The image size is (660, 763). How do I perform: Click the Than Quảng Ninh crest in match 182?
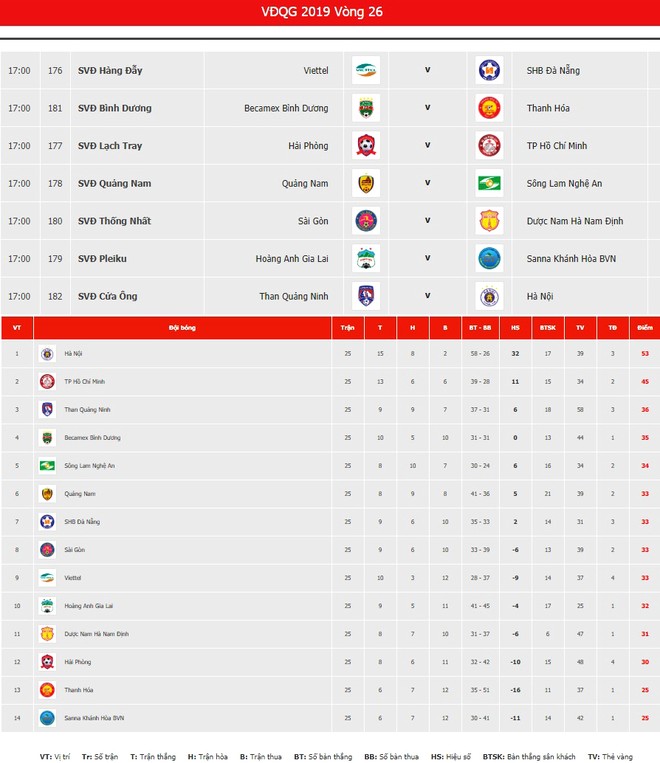[x=366, y=296]
